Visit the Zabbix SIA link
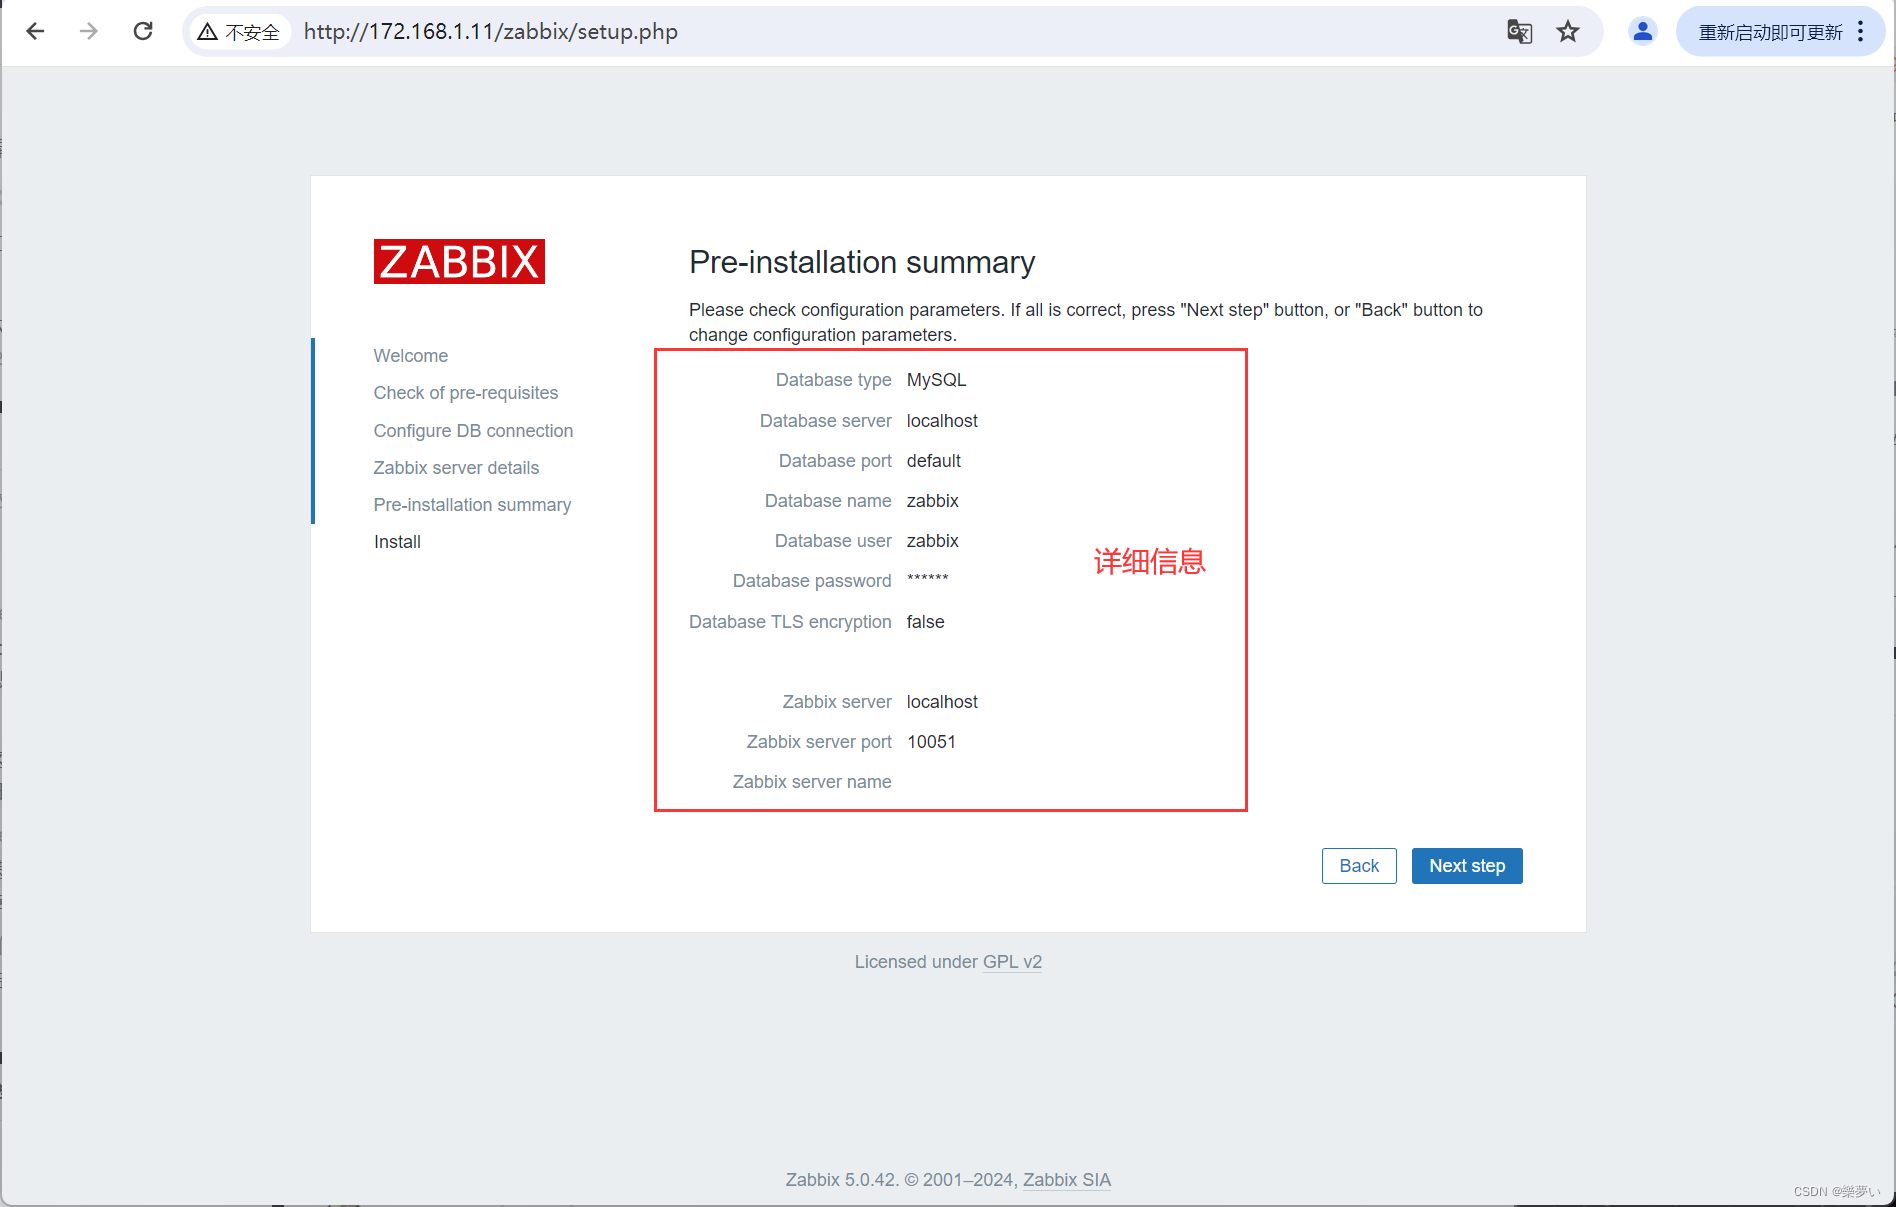1896x1207 pixels. [1066, 1179]
